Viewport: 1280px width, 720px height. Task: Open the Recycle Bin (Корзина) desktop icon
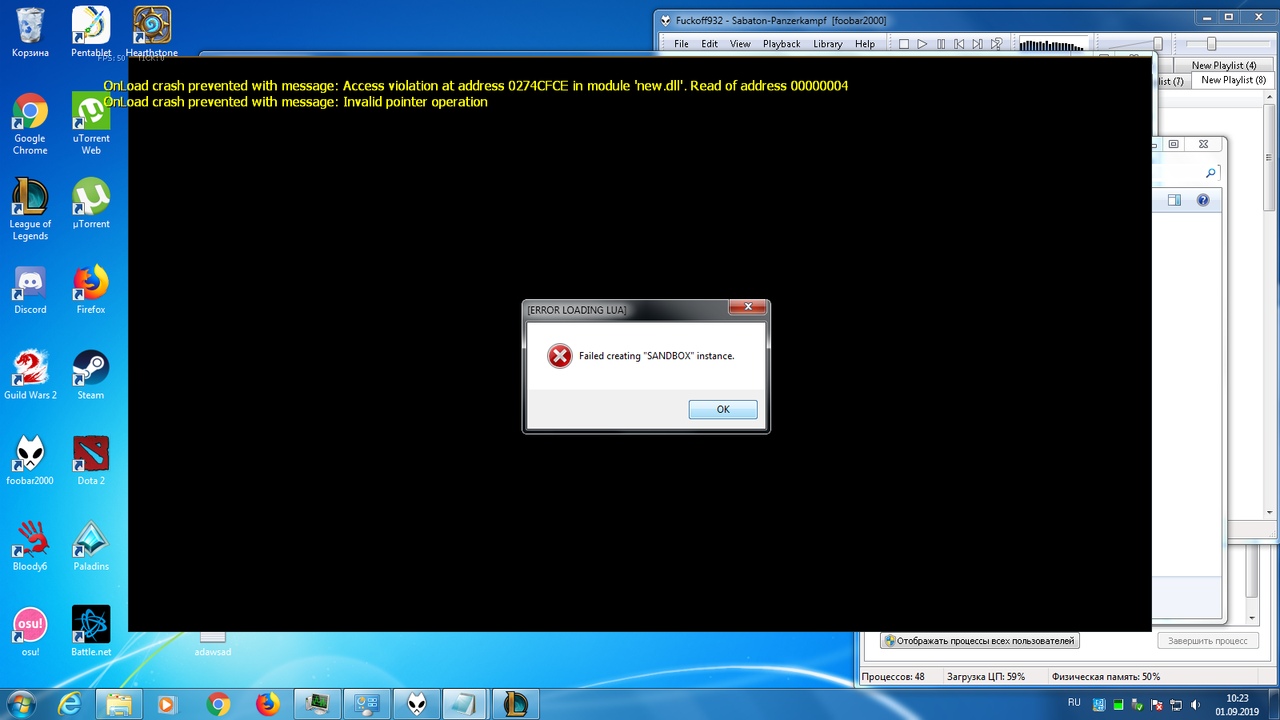click(x=30, y=32)
